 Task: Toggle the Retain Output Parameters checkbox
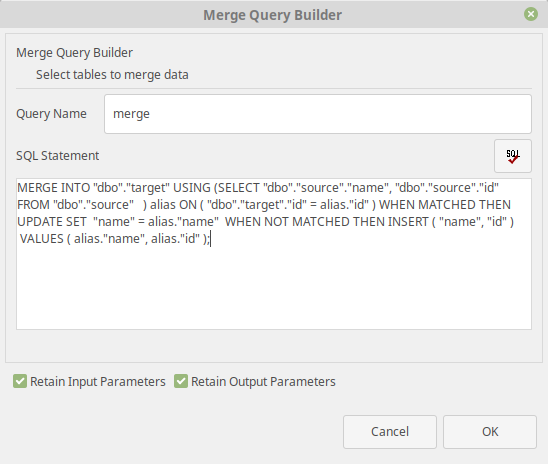(181, 381)
